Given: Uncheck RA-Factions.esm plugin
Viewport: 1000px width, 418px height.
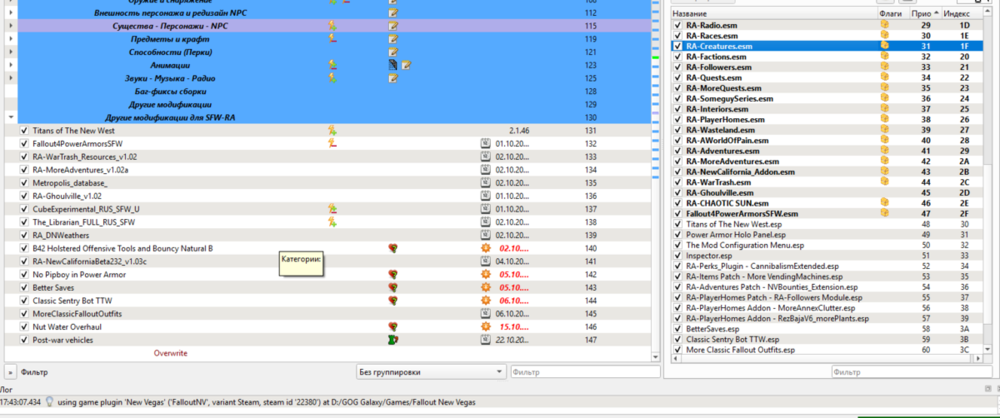Looking at the screenshot, I should point(678,57).
